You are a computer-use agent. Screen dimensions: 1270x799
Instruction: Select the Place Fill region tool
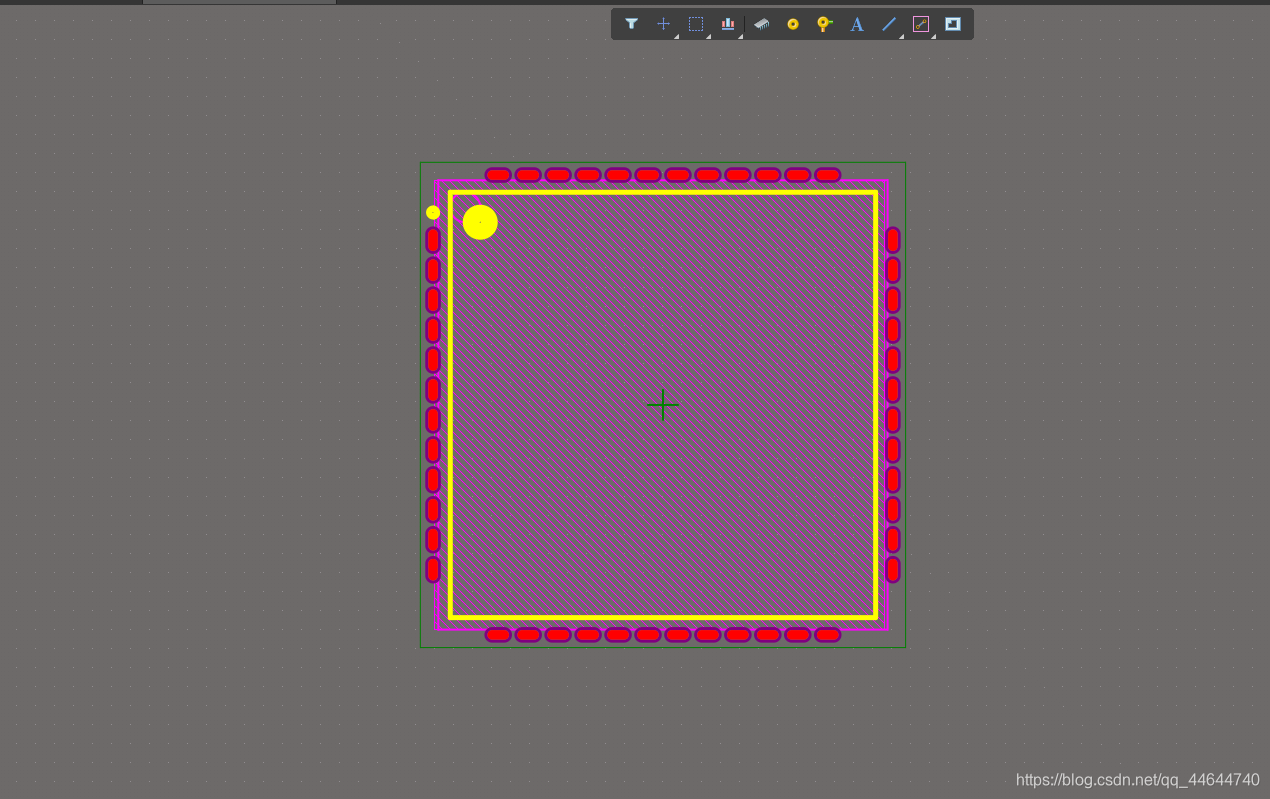coord(953,24)
